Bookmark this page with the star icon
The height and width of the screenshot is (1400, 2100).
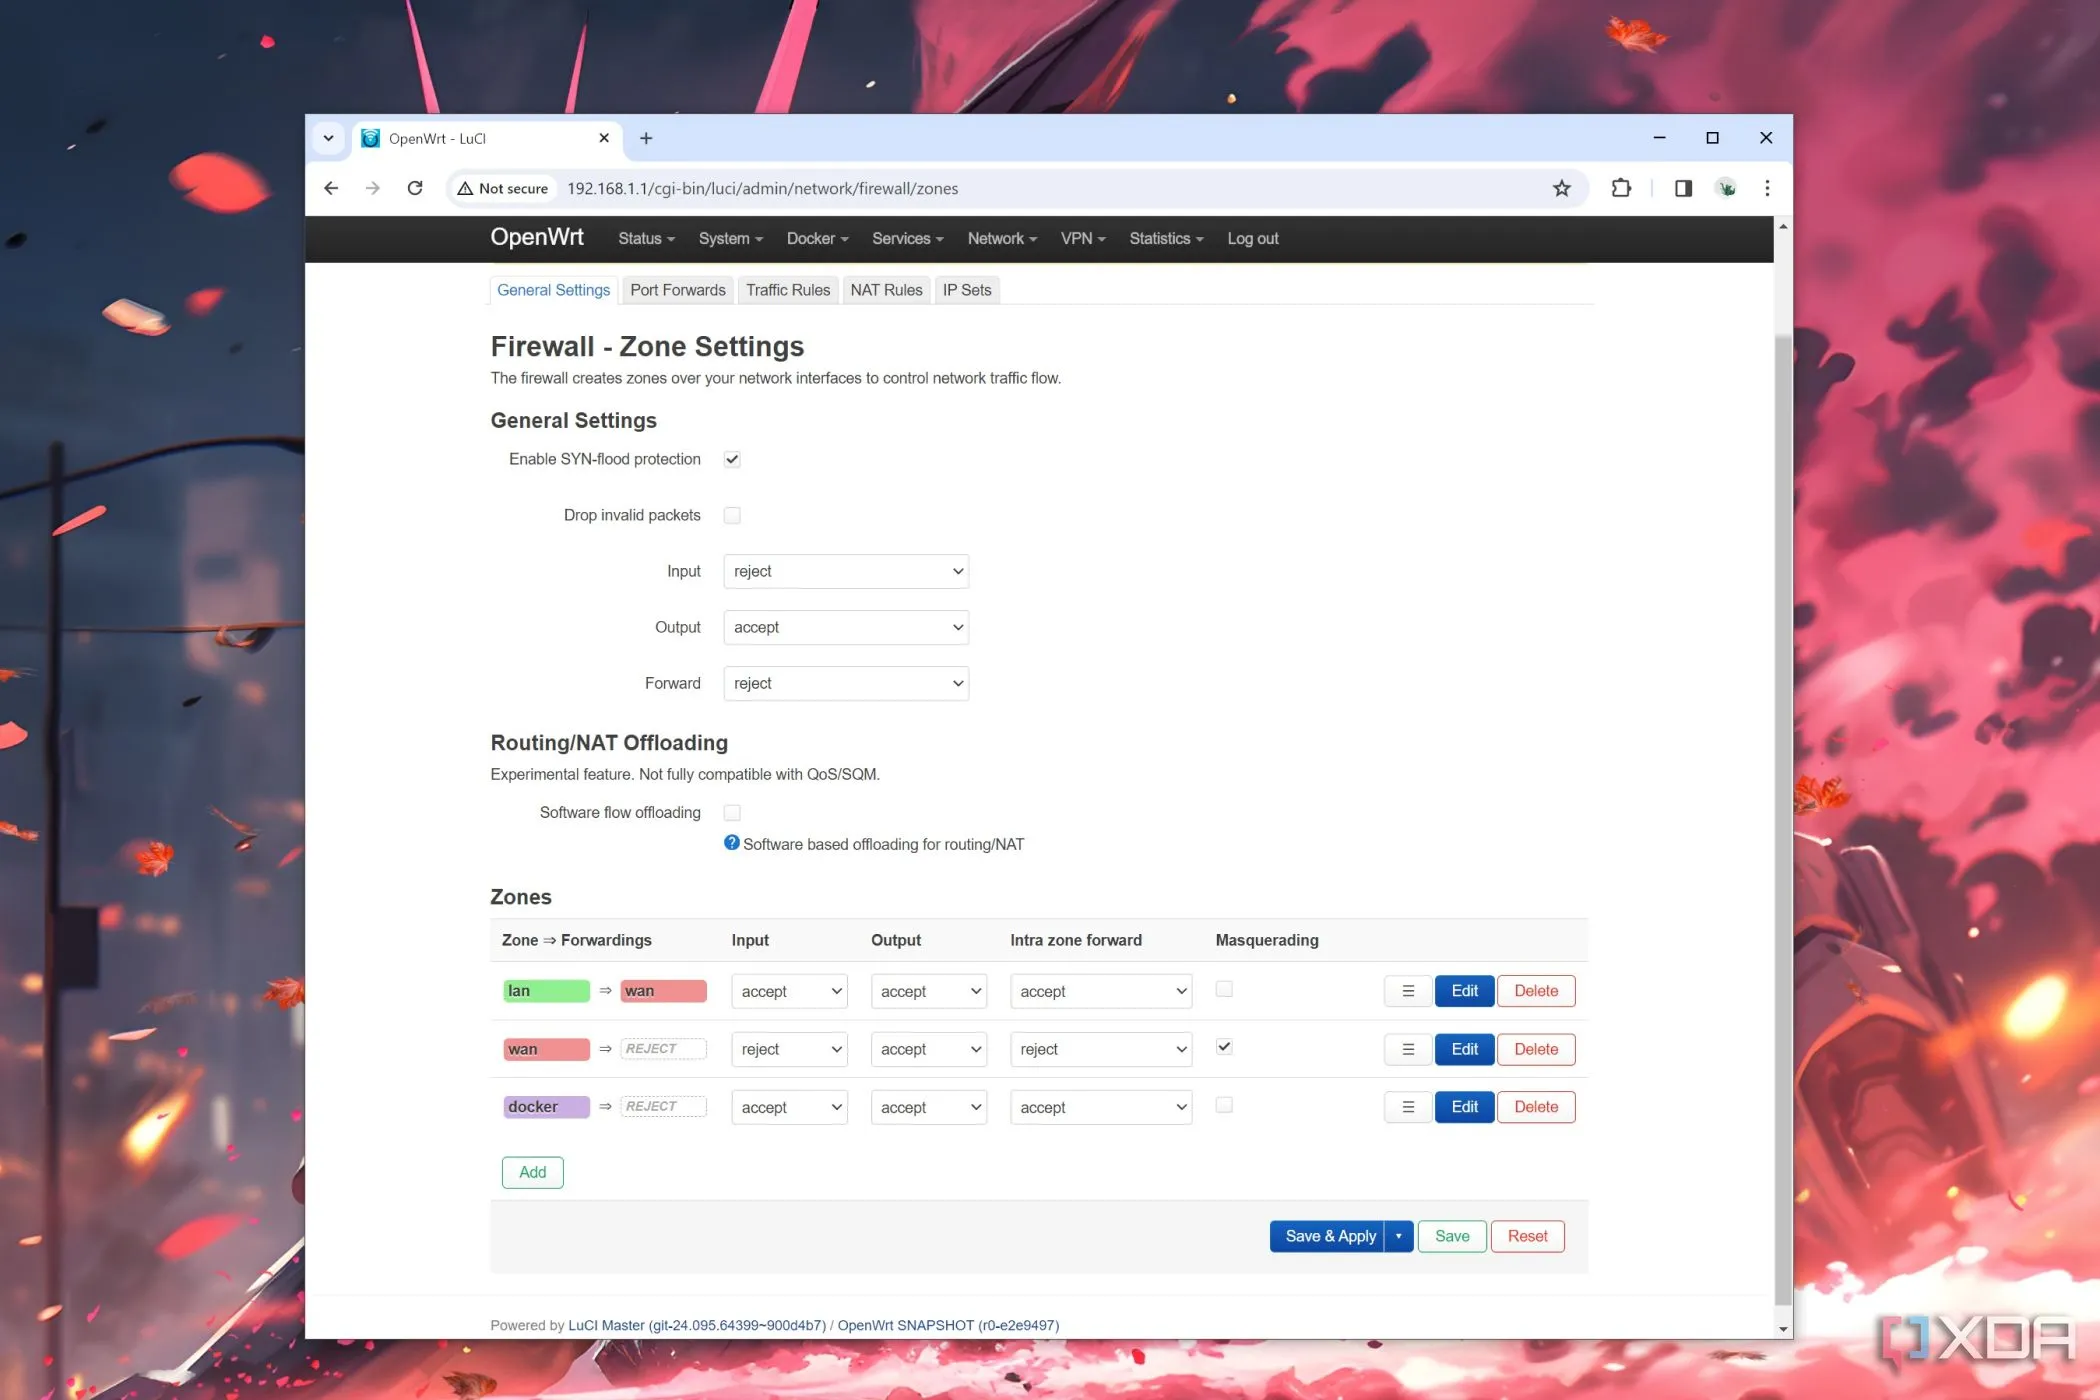[x=1561, y=188]
